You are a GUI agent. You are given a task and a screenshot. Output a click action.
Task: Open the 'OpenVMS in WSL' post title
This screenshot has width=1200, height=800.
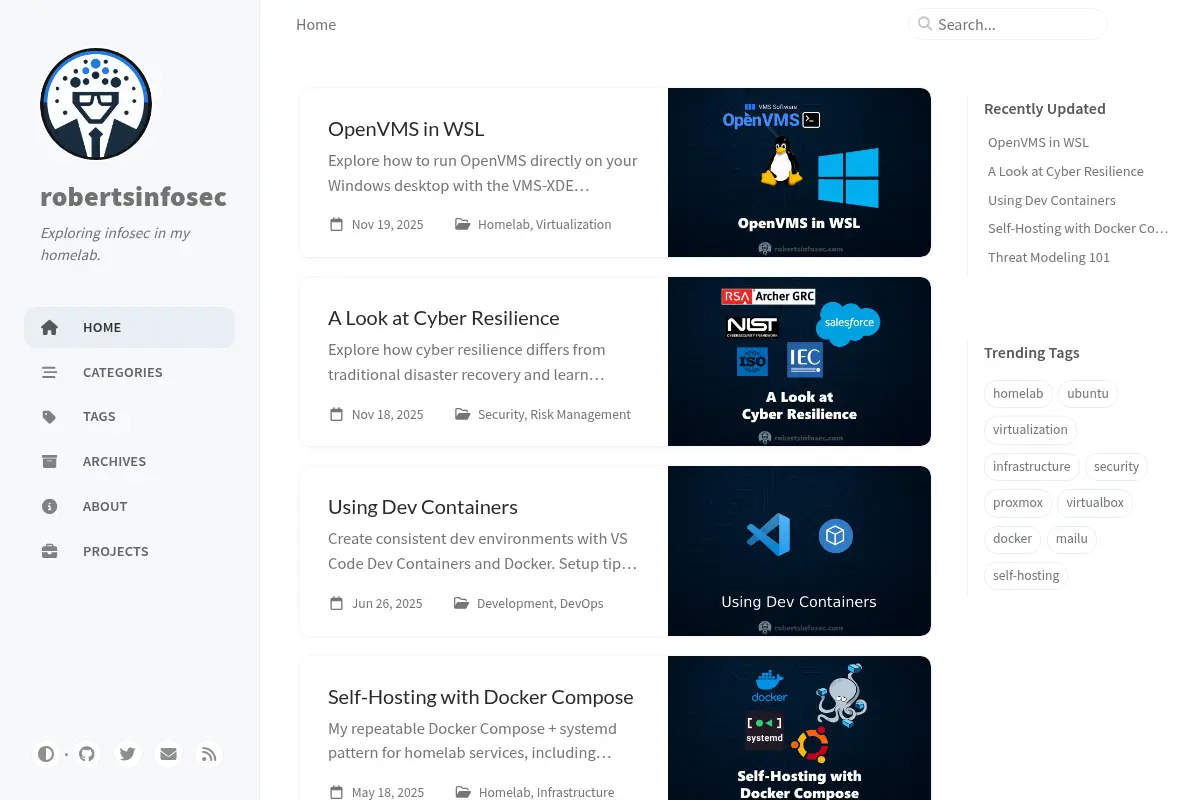406,128
